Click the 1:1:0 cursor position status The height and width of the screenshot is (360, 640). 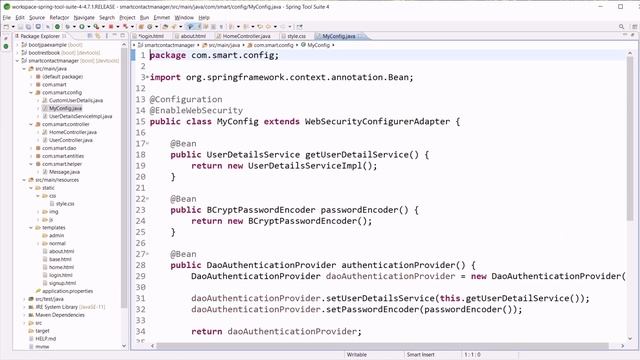click(472, 355)
